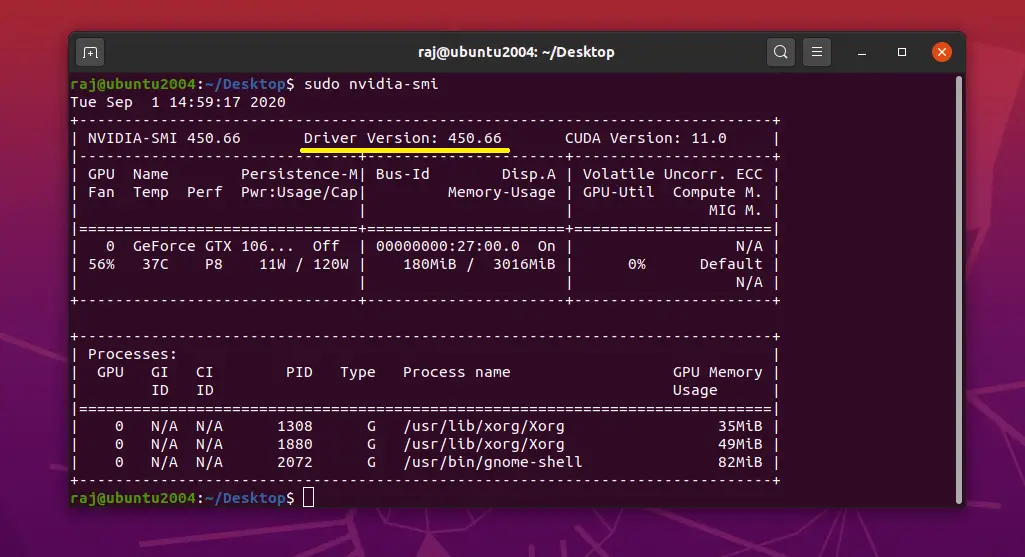Click the power usage 11W / 120W

click(304, 264)
